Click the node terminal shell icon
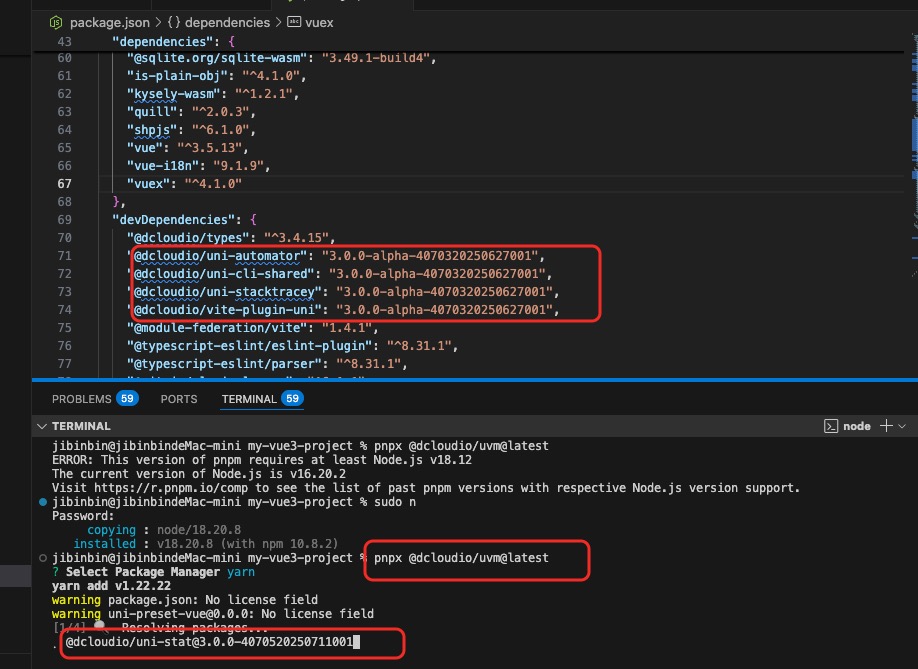Image resolution: width=918 pixels, height=669 pixels. (831, 426)
